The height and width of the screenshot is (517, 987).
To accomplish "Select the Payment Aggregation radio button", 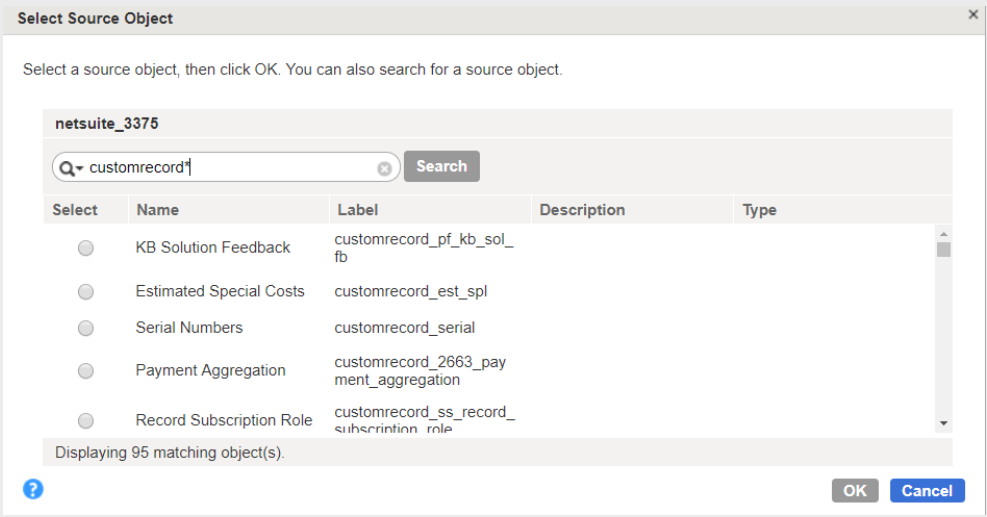I will click(x=86, y=371).
